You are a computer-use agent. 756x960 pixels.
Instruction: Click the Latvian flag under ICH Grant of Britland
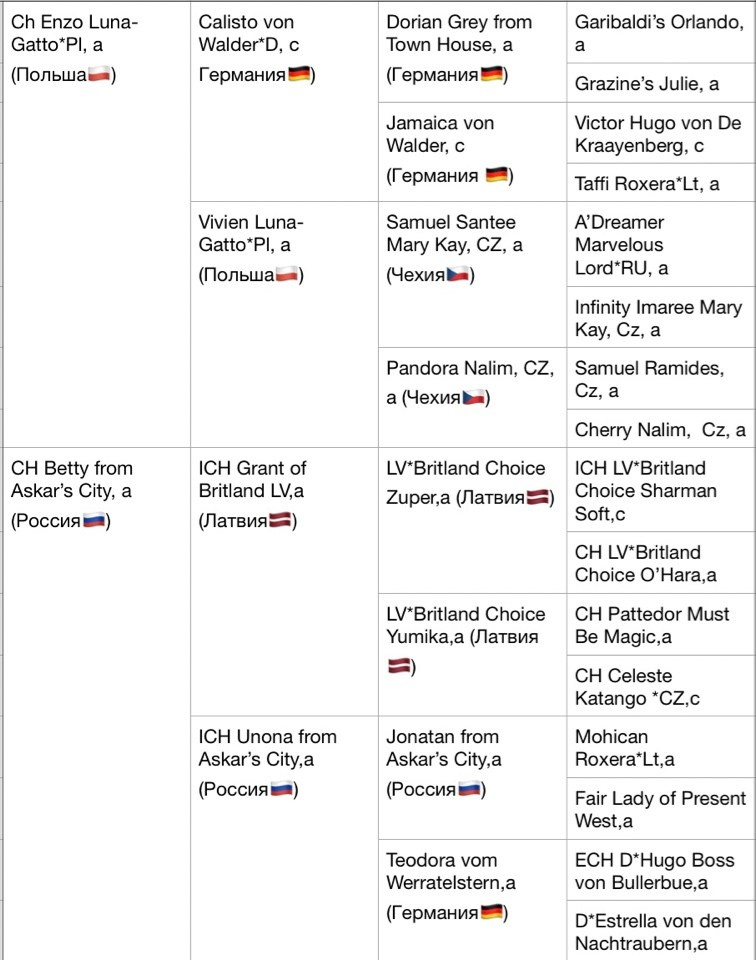point(282,522)
